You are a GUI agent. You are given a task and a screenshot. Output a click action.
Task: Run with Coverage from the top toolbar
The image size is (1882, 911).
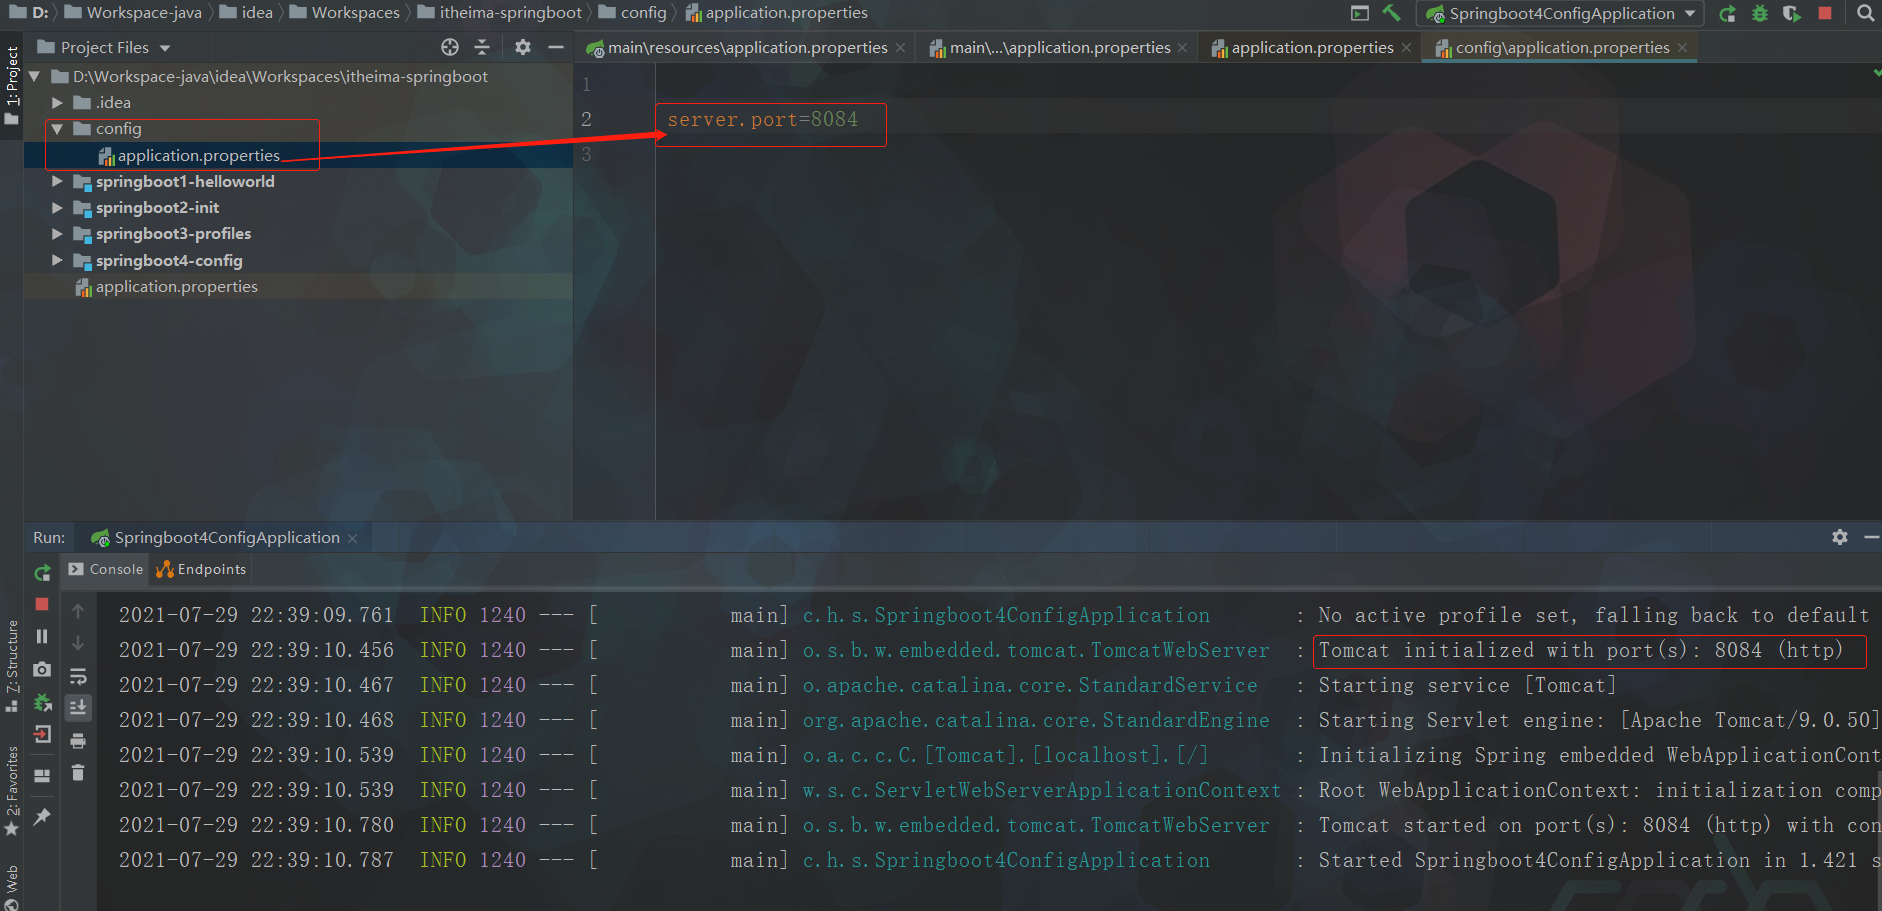(1792, 13)
